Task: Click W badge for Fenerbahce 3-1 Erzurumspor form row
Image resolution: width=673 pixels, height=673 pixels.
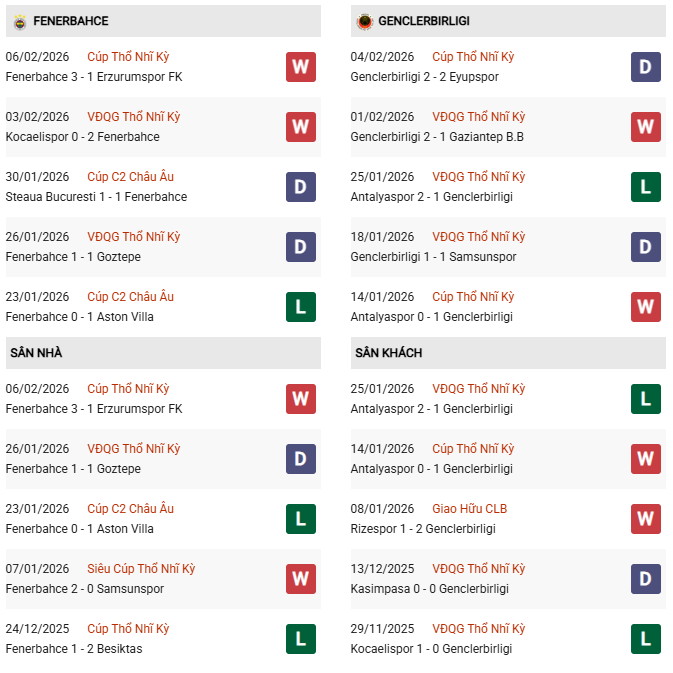Action: tap(300, 67)
